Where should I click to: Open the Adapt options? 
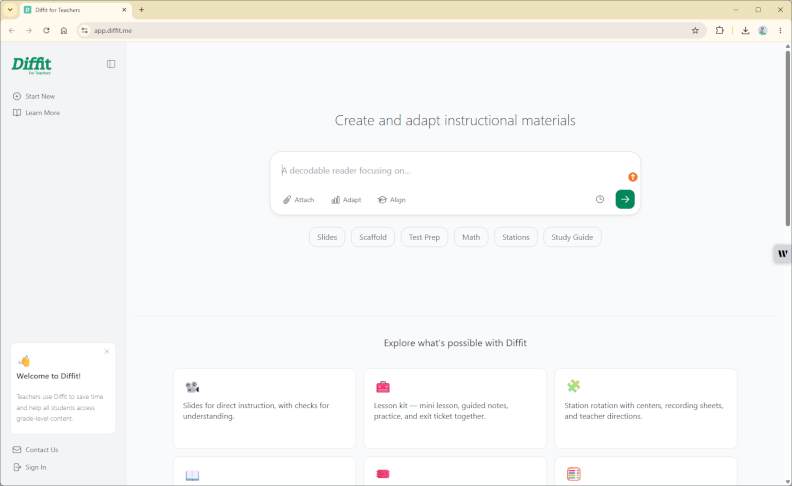pos(346,200)
